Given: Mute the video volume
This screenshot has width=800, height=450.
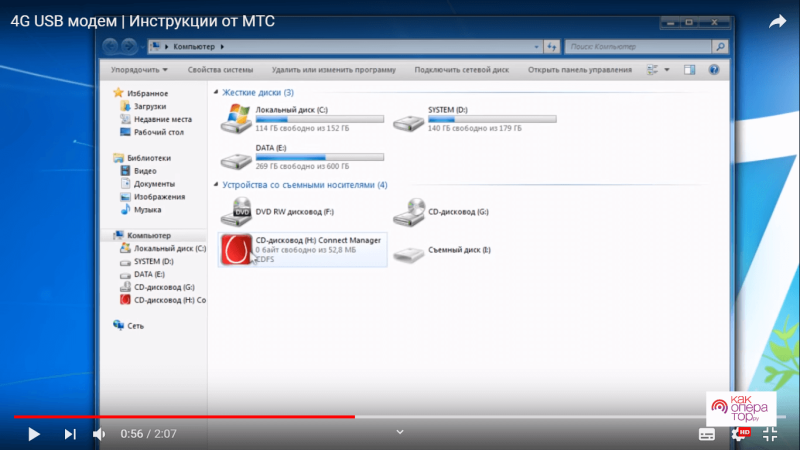Looking at the screenshot, I should [x=99, y=434].
